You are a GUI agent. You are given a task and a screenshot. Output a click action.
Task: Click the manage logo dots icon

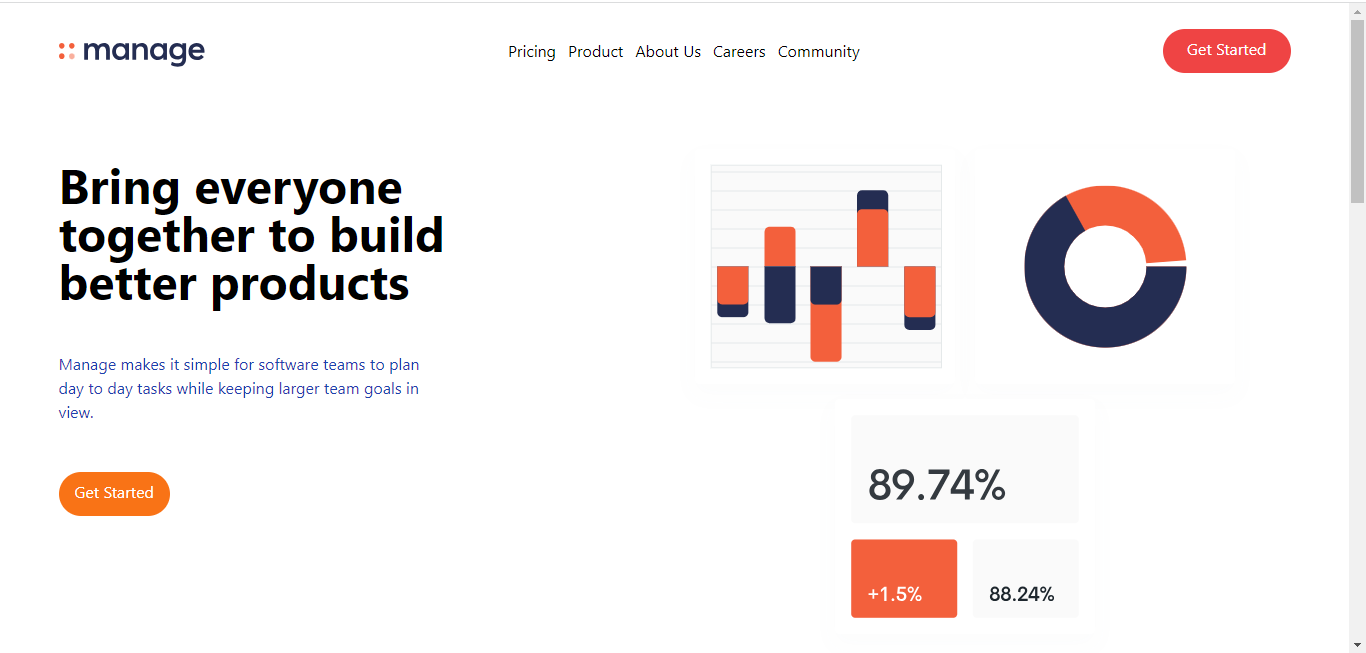coord(67,51)
